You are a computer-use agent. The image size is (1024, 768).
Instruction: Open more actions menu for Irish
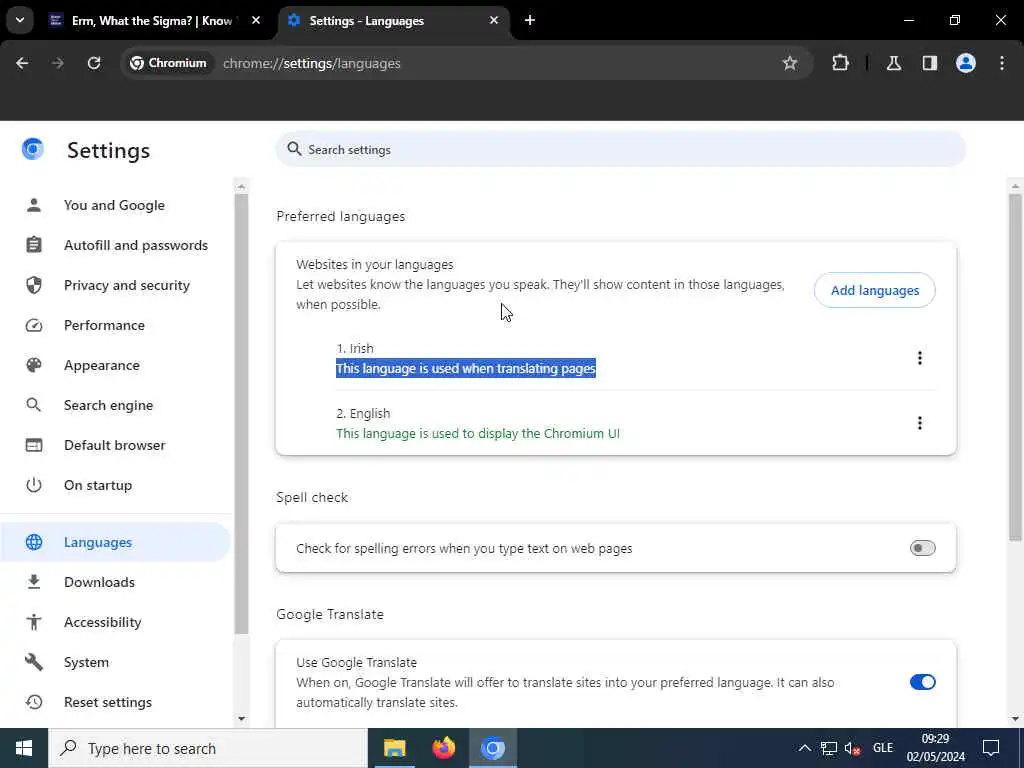pos(920,358)
